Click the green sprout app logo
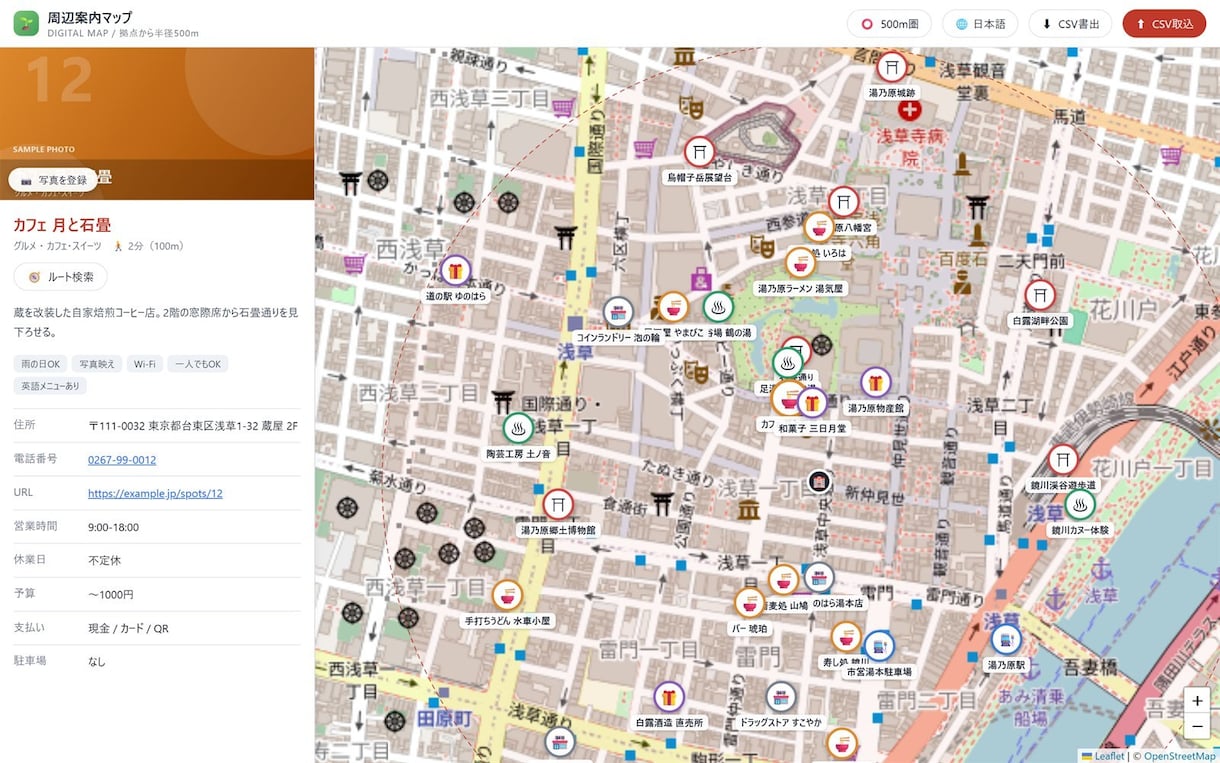Viewport: 1220px width, 763px height. (x=26, y=23)
